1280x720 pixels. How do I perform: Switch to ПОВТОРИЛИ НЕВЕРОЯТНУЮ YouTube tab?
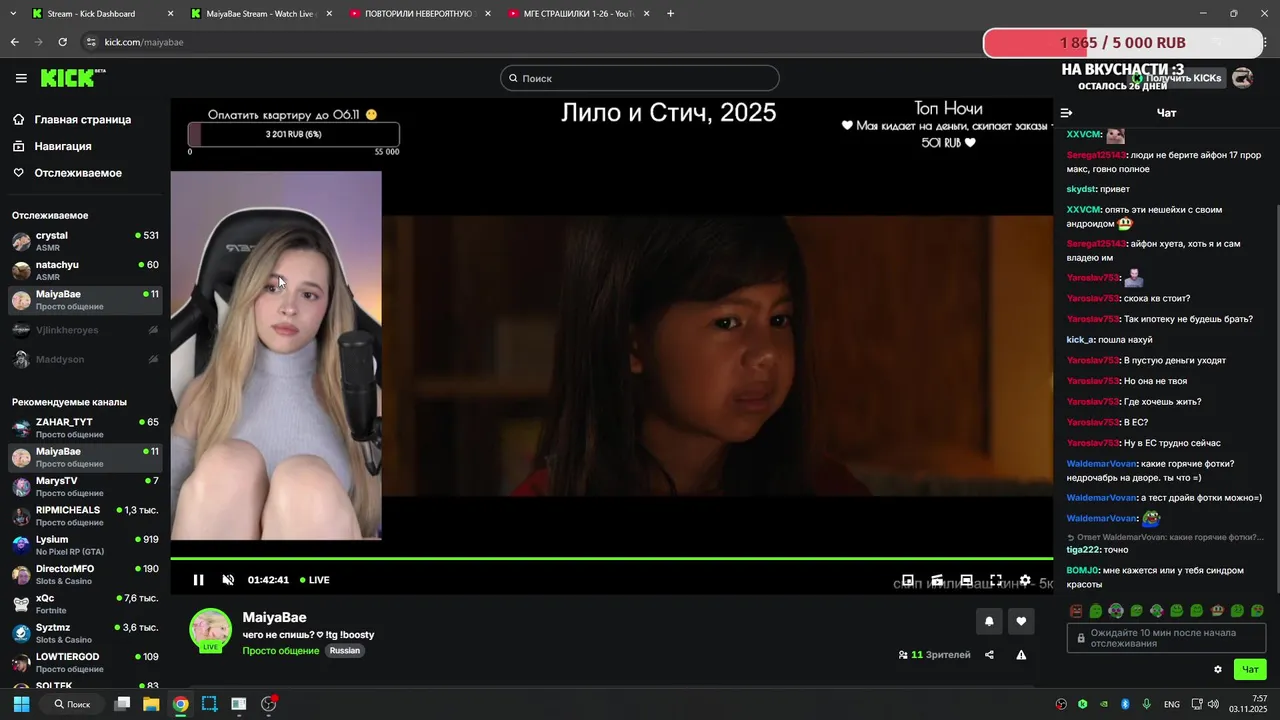[418, 14]
